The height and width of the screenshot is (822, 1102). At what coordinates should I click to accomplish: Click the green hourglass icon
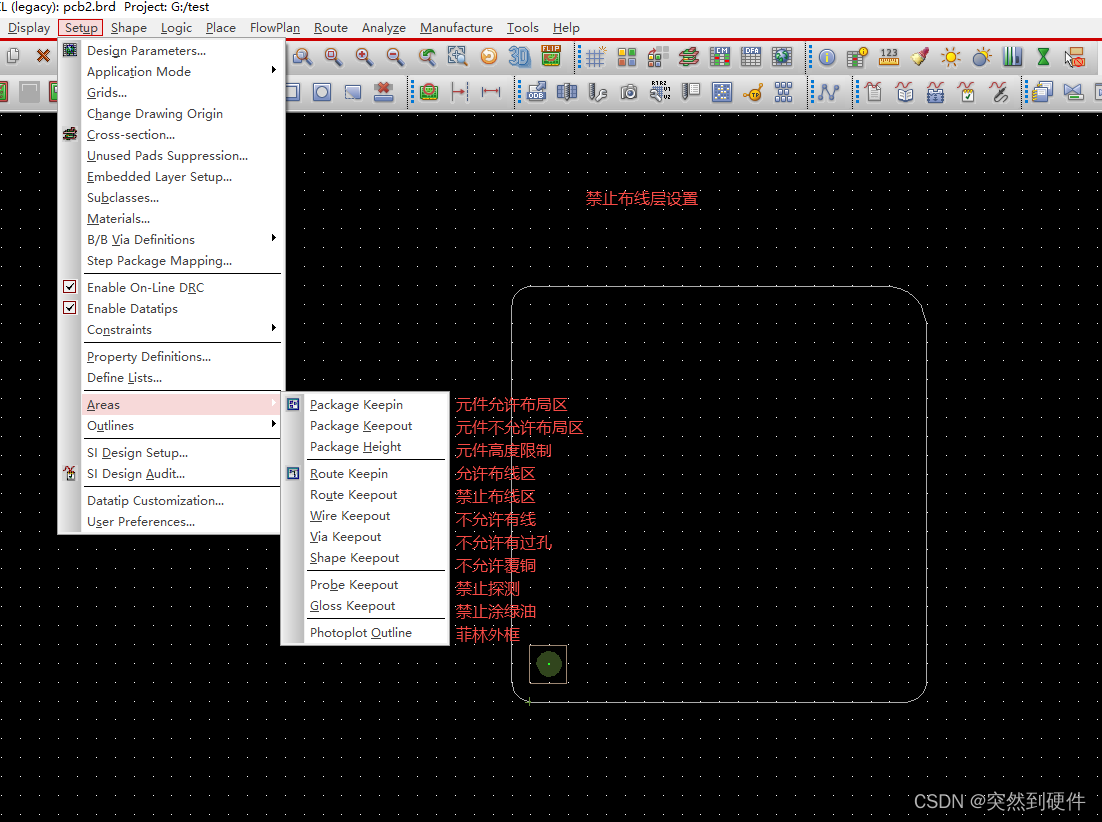pyautogui.click(x=1043, y=57)
